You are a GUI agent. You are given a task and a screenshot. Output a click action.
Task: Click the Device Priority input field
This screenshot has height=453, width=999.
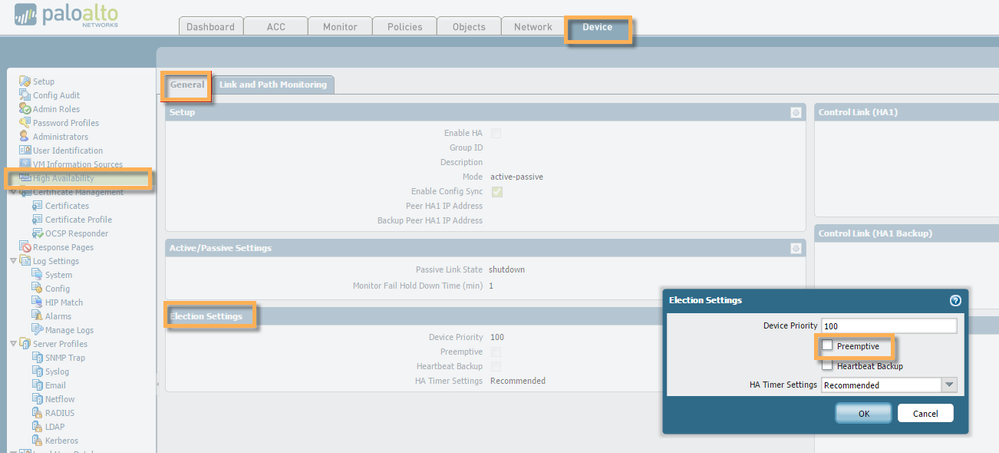(889, 326)
